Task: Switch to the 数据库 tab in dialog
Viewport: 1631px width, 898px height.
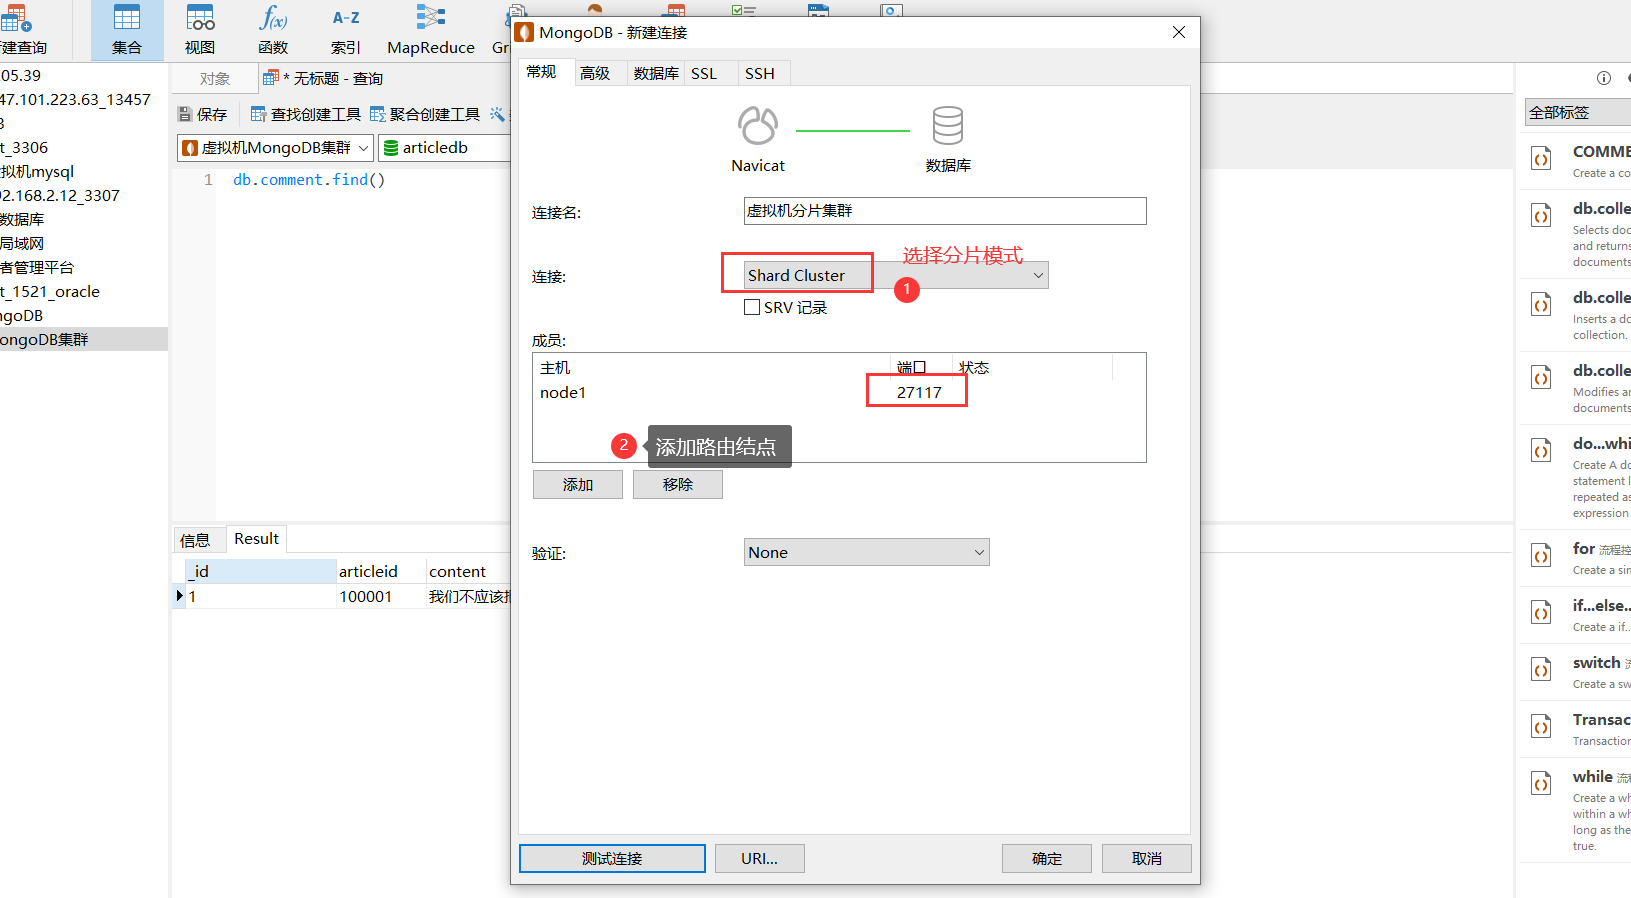Action: coord(656,73)
